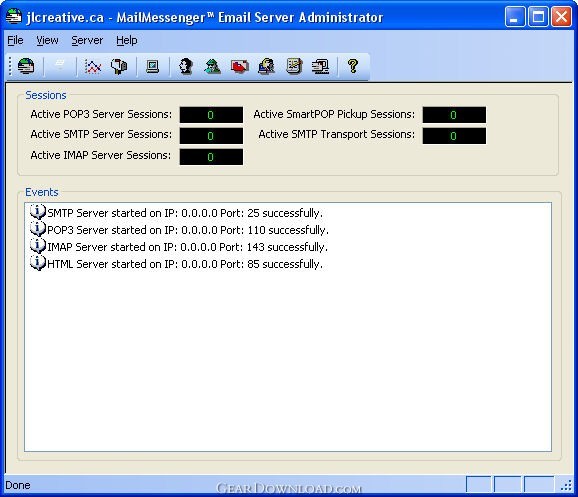Image resolution: width=578 pixels, height=497 pixels.
Task: Open the View menu
Action: (x=47, y=40)
